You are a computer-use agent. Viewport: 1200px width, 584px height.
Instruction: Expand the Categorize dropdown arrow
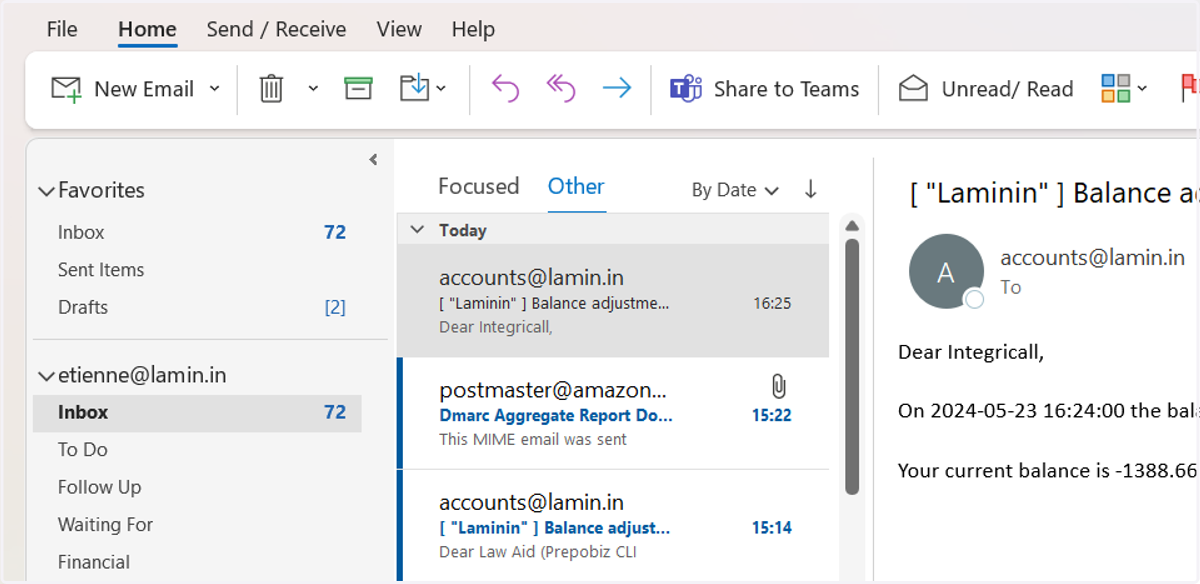(x=1143, y=89)
